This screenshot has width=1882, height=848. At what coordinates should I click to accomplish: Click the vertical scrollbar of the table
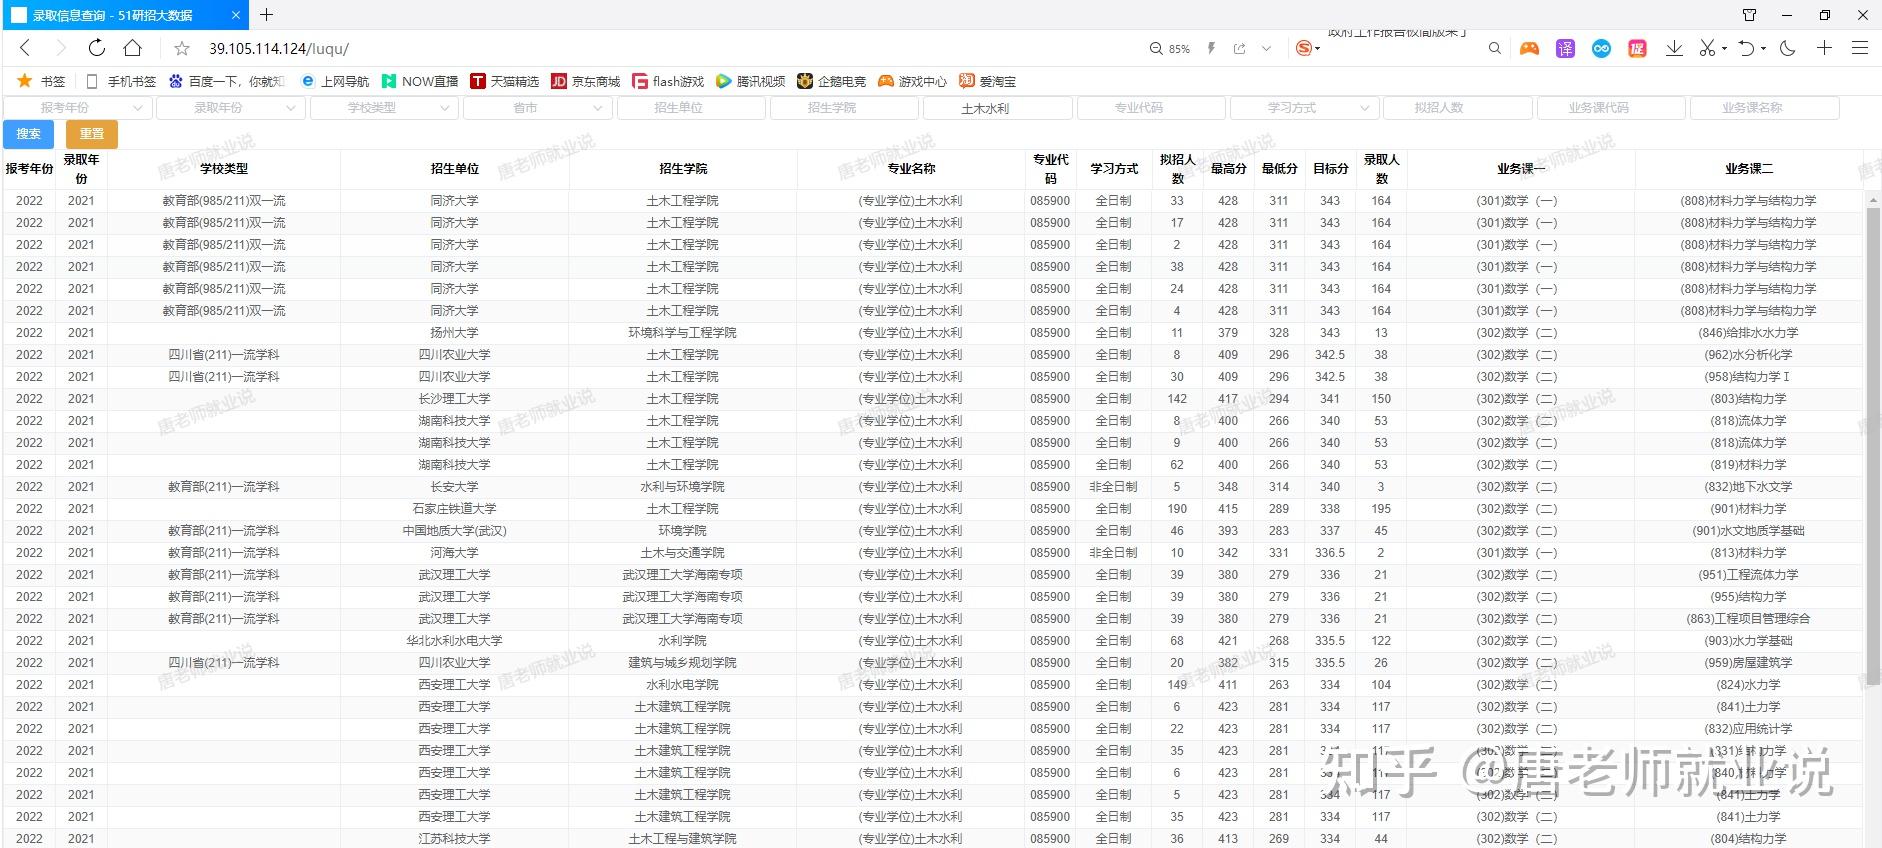1873,445
